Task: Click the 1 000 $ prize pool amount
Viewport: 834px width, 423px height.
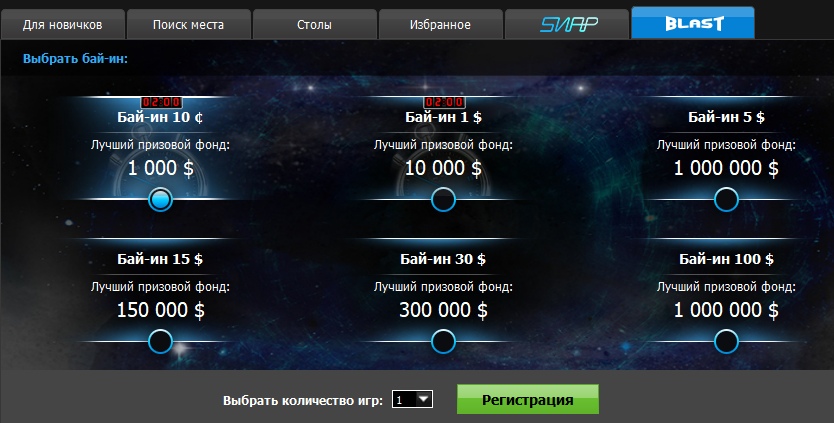Action: coord(161,168)
